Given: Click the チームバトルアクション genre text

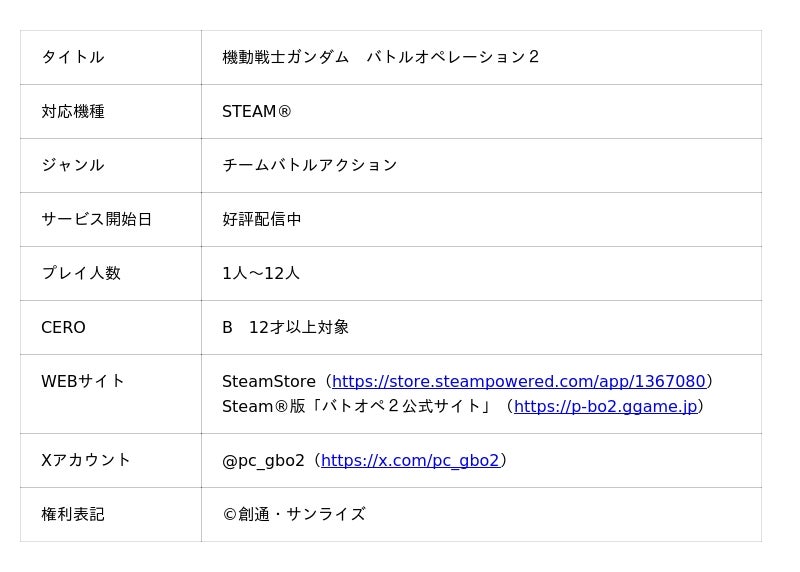Looking at the screenshot, I should click(310, 166).
